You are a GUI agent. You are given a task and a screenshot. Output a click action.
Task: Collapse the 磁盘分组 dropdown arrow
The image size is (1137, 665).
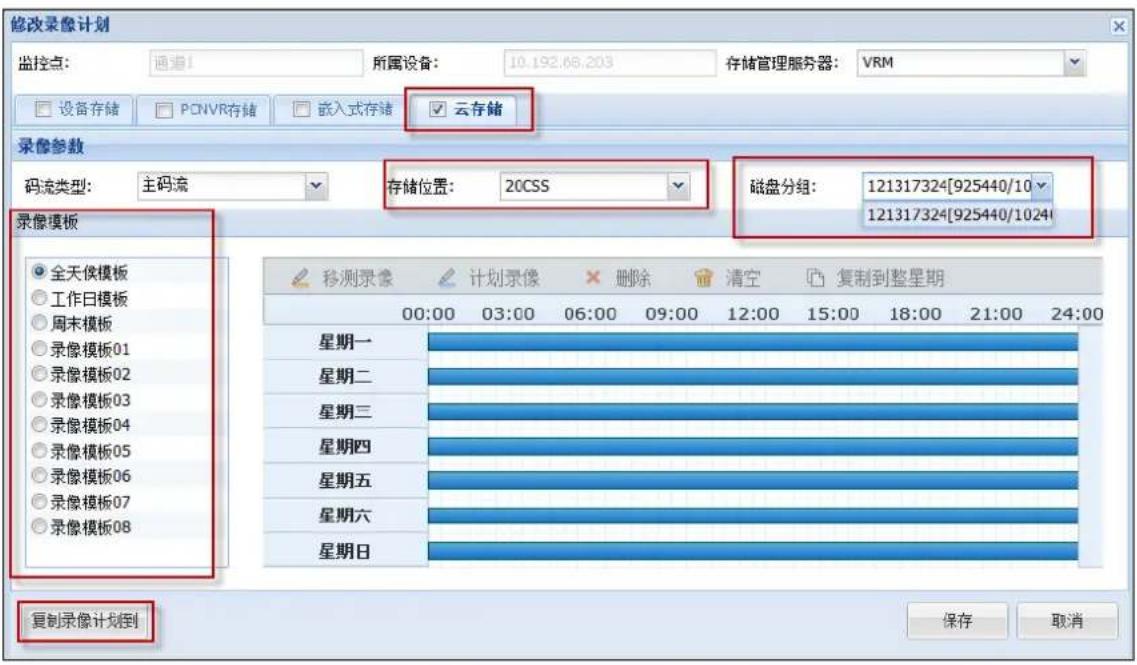coord(1041,186)
